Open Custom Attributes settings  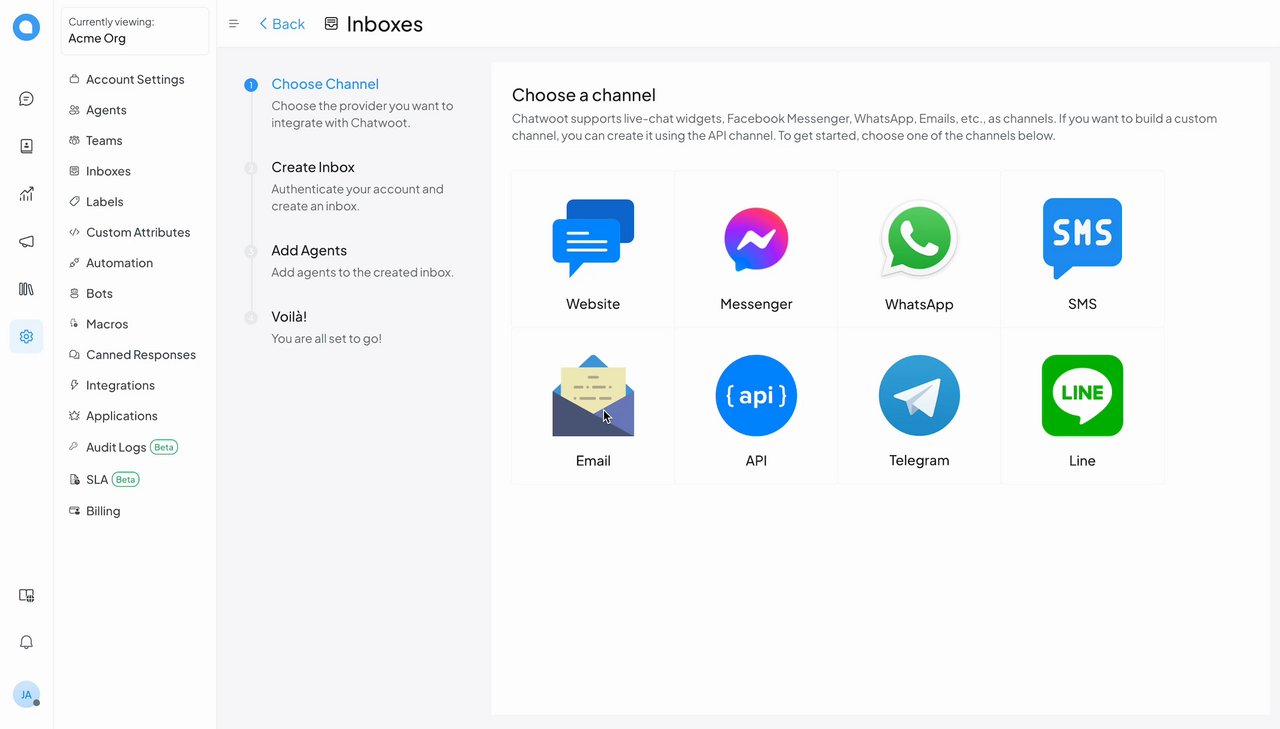point(135,232)
